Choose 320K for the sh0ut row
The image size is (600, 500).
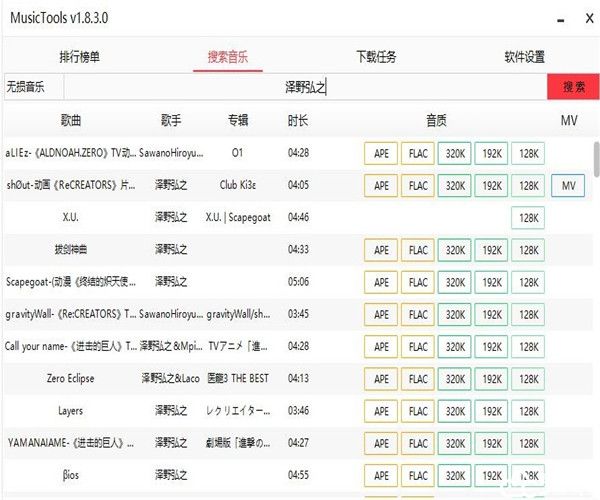coord(455,186)
